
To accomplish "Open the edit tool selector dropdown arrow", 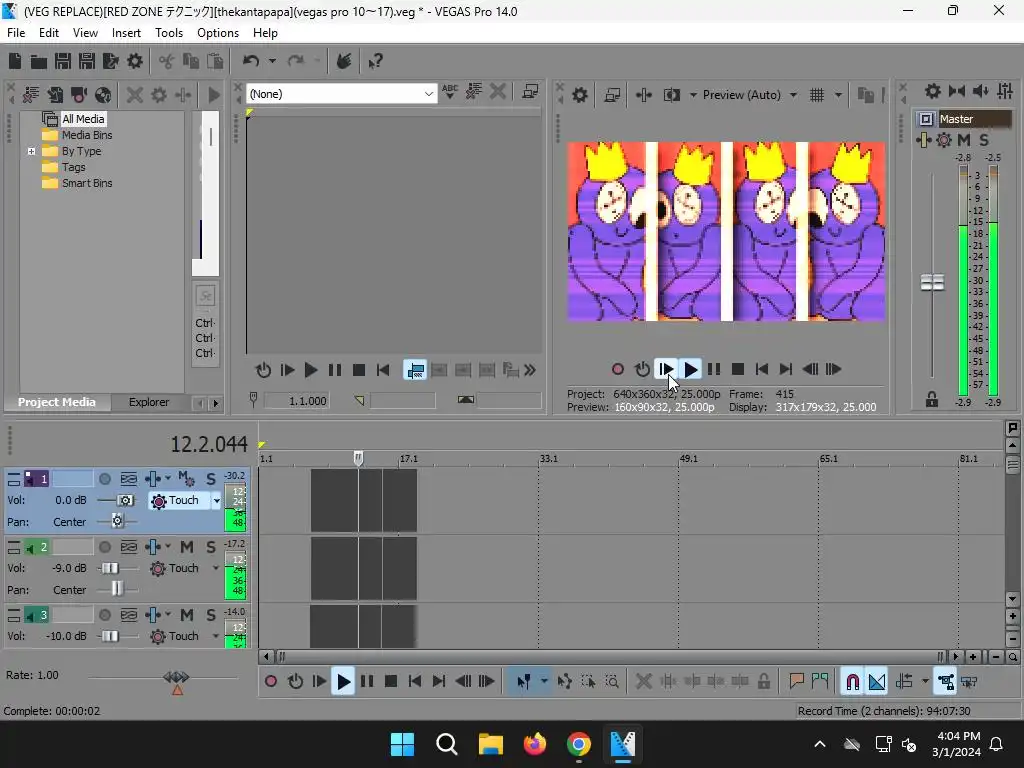I will (x=544, y=682).
